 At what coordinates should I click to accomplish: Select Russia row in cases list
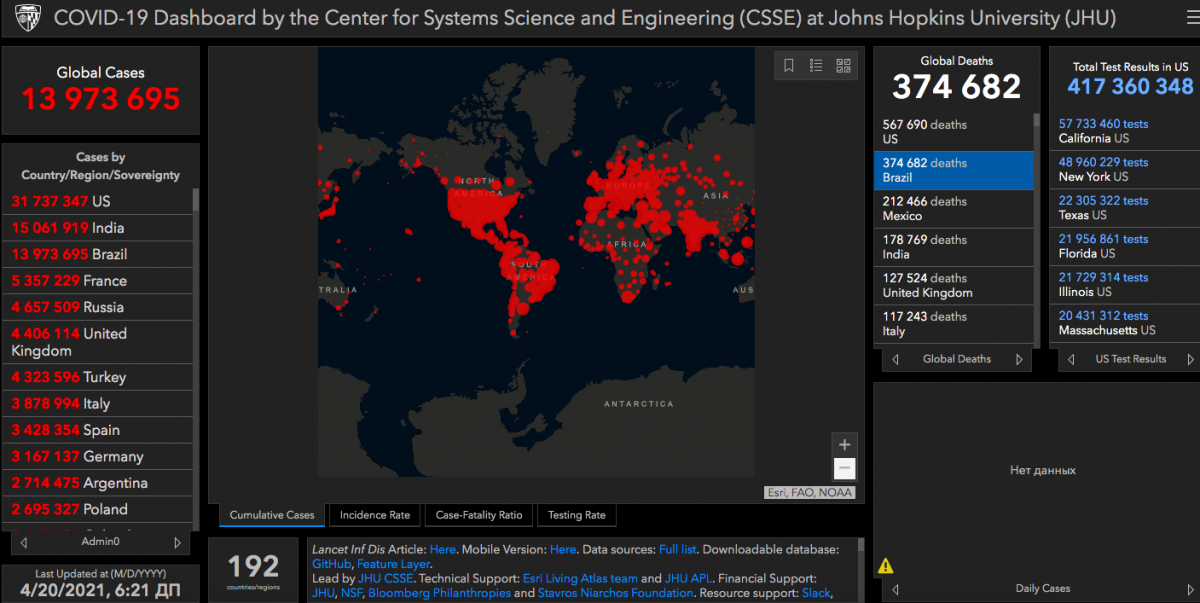97,307
